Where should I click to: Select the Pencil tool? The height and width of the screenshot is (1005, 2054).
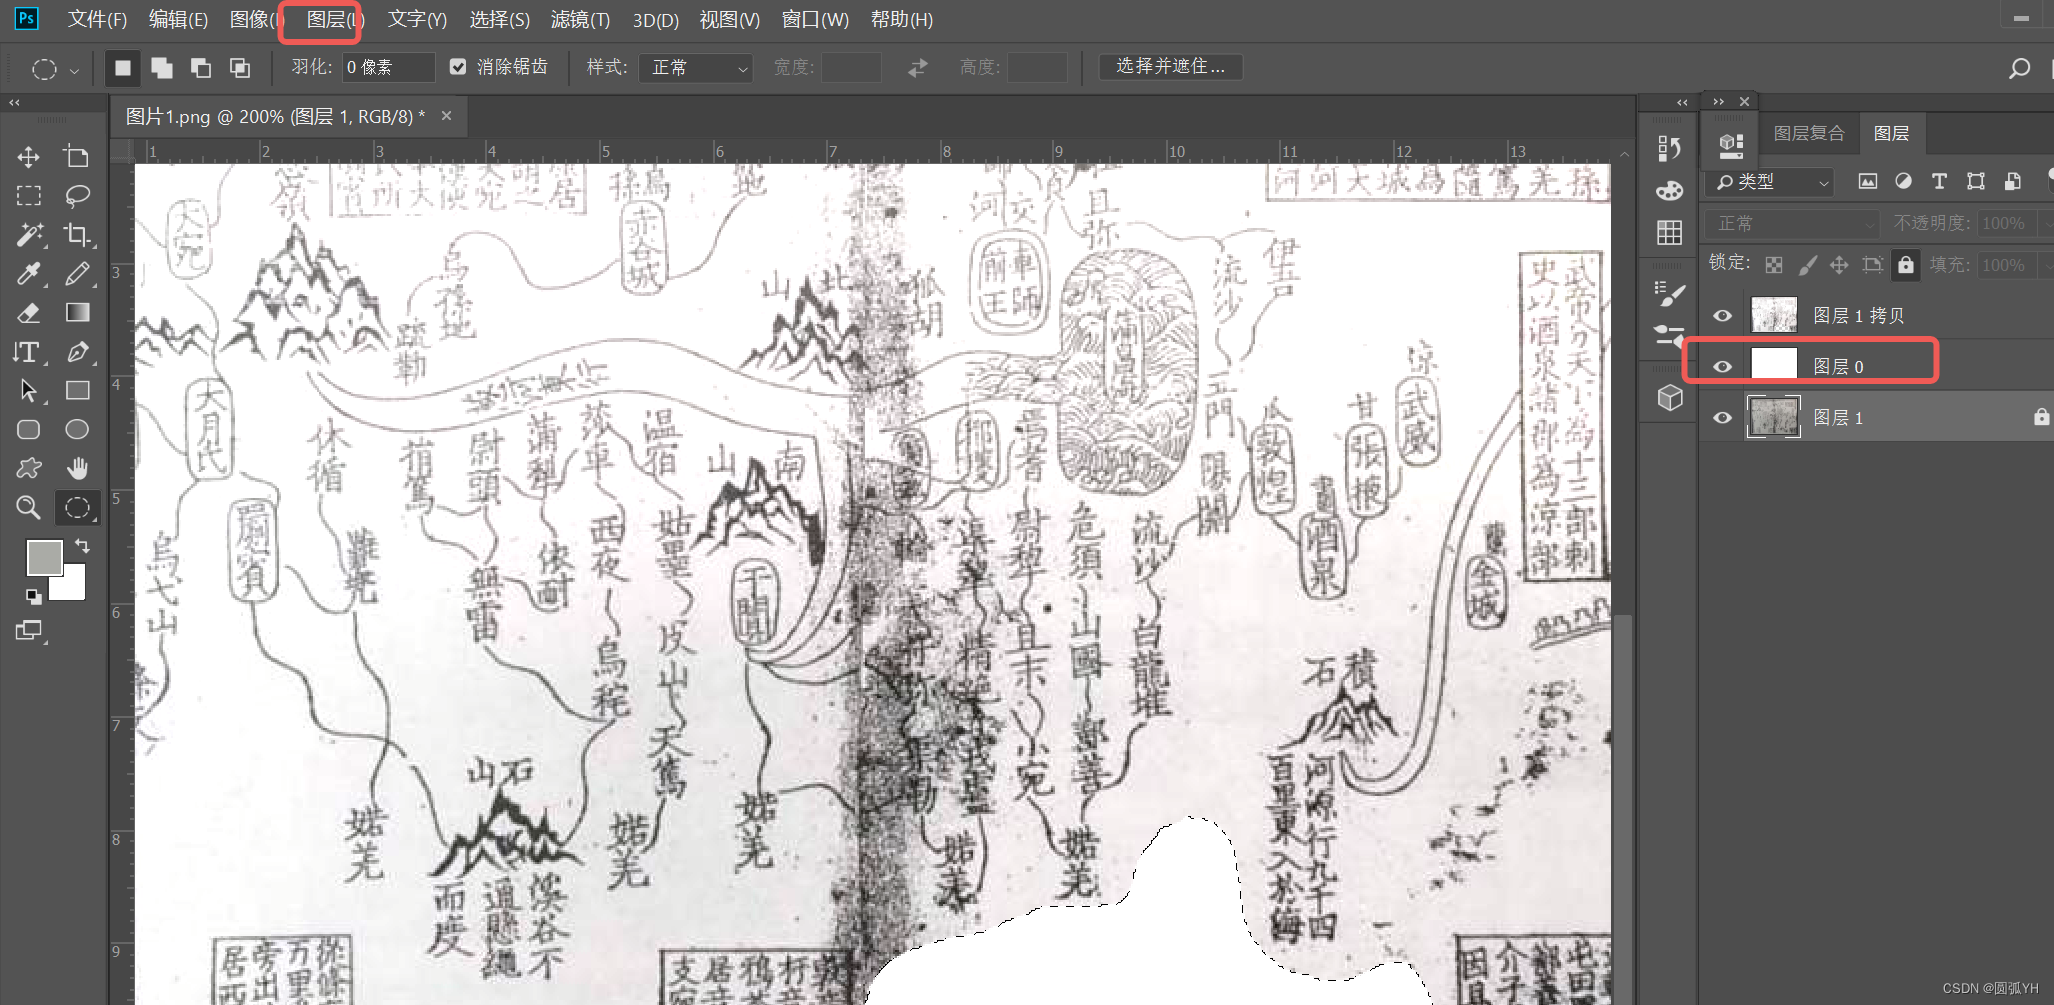click(x=76, y=274)
